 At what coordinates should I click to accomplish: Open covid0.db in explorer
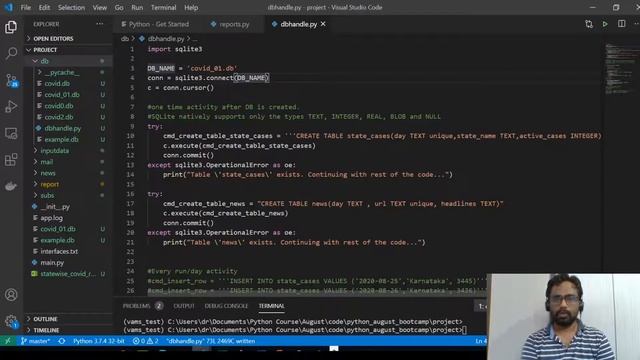(x=59, y=106)
